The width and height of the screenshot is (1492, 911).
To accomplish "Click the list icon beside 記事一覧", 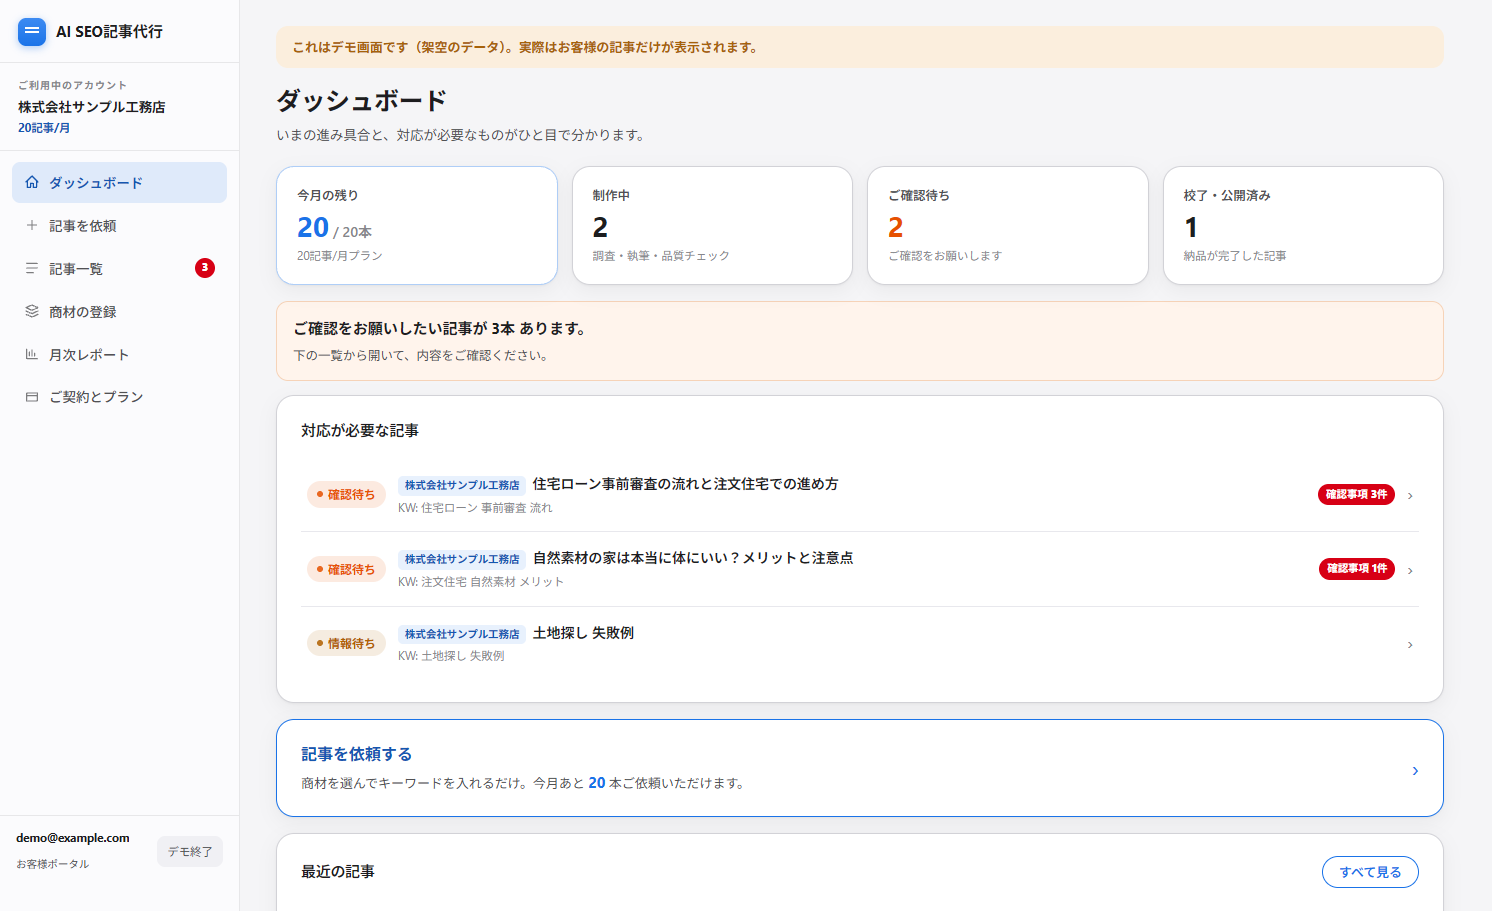I will pyautogui.click(x=32, y=268).
